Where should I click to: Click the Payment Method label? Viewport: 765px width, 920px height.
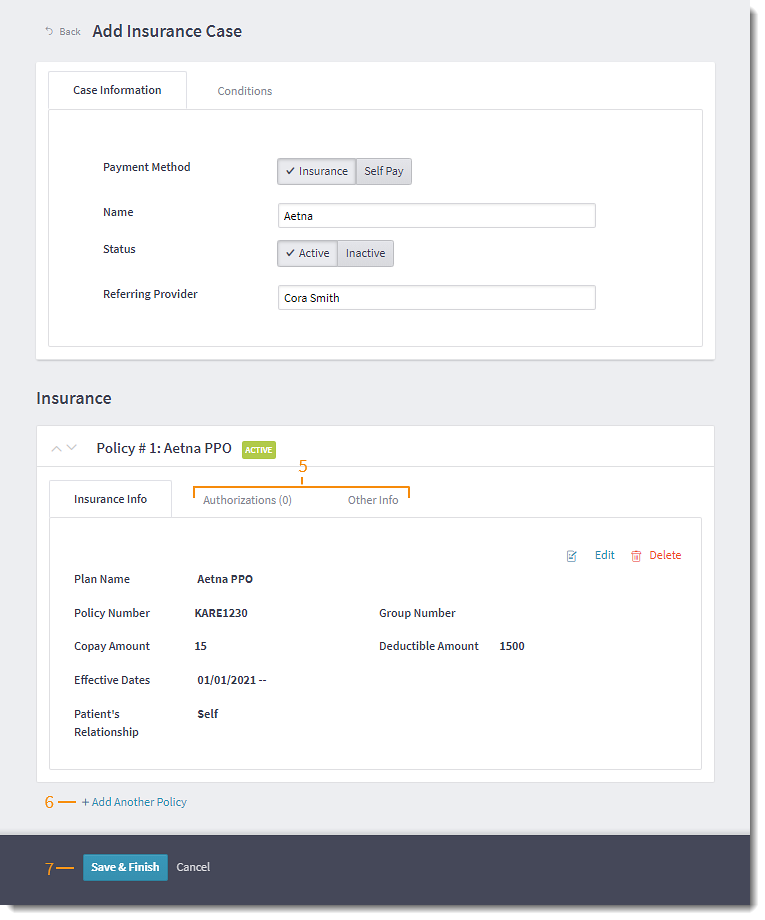(147, 168)
